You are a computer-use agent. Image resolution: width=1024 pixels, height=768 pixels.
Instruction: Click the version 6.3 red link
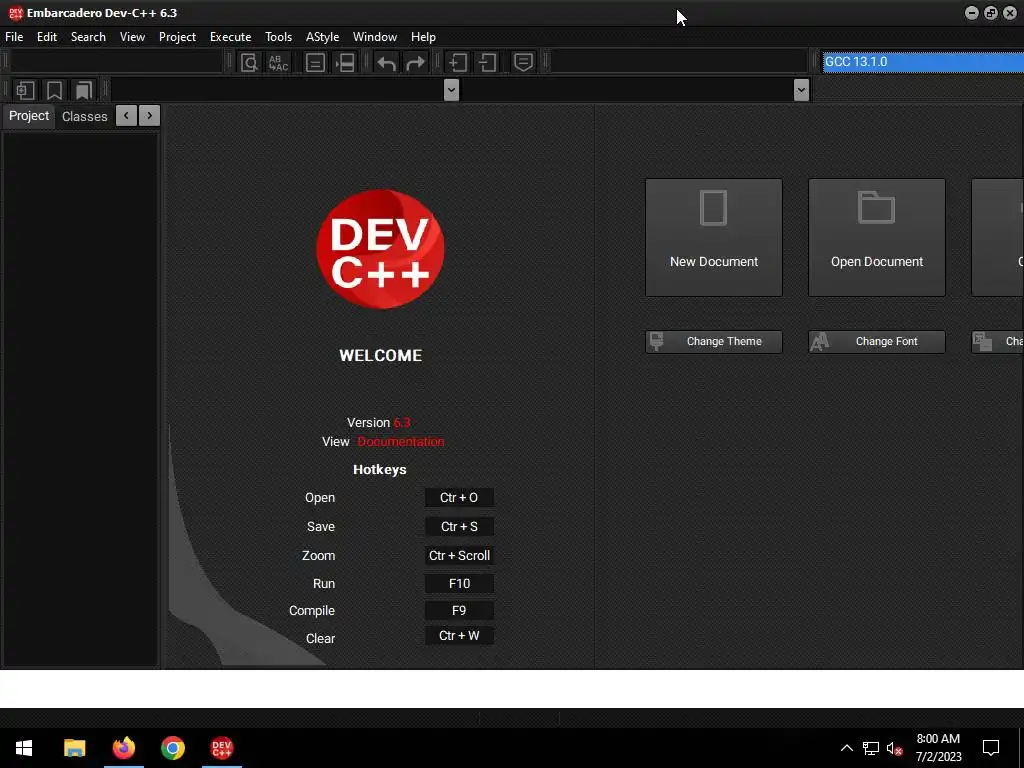(402, 423)
